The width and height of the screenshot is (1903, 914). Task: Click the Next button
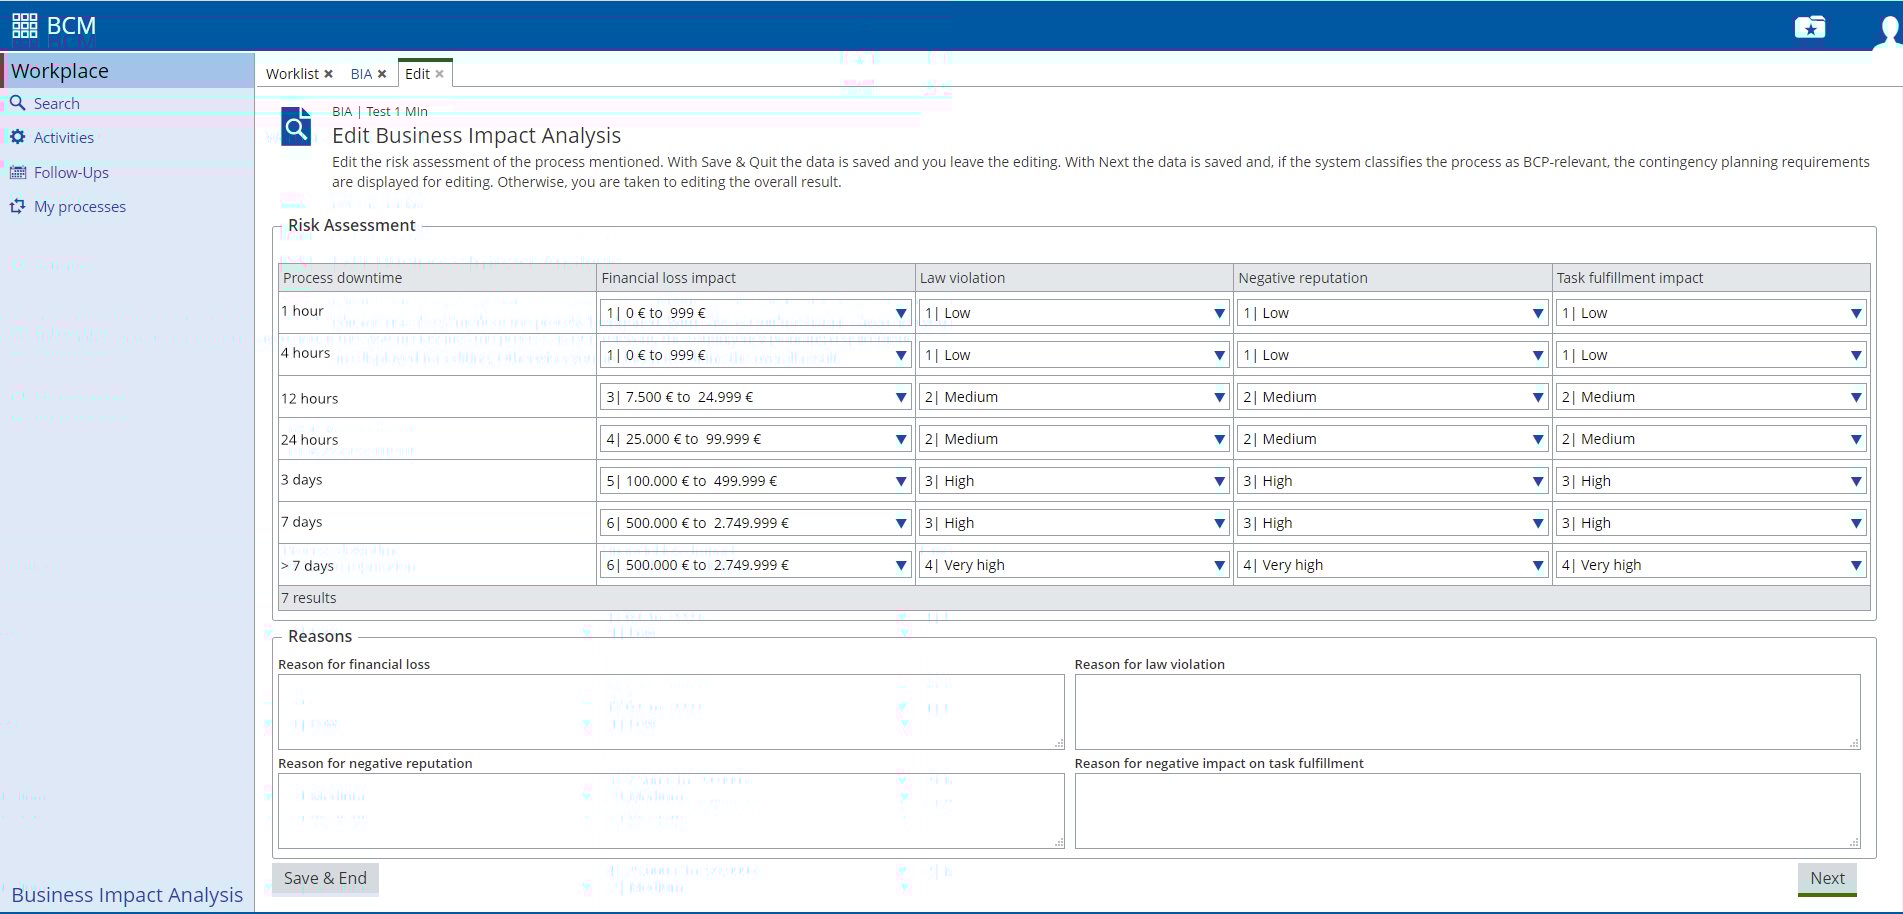point(1827,878)
